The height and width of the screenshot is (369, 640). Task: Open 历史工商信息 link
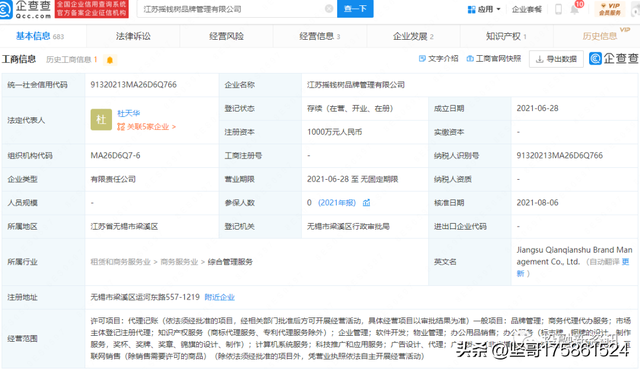coord(71,60)
